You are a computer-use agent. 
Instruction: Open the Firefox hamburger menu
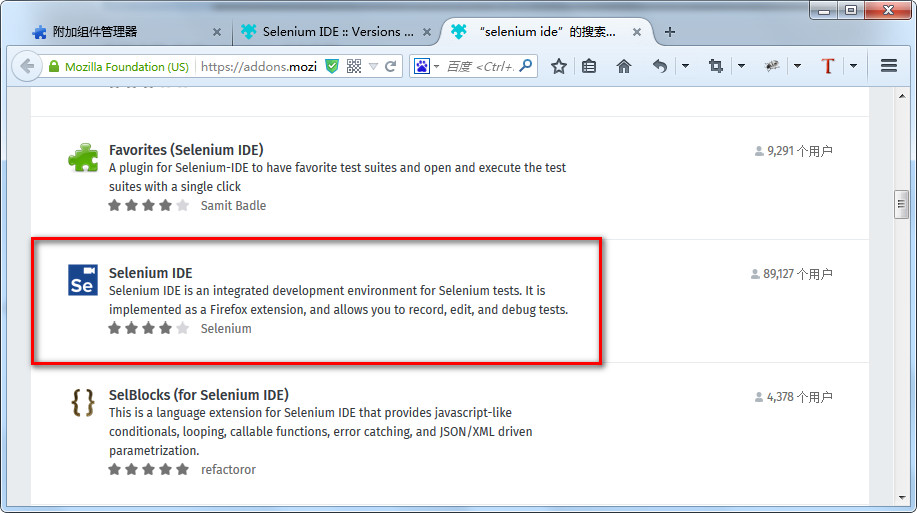click(x=889, y=66)
